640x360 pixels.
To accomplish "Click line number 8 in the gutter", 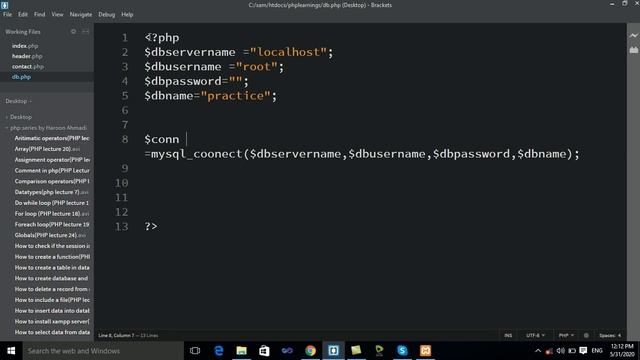I will tap(125, 139).
